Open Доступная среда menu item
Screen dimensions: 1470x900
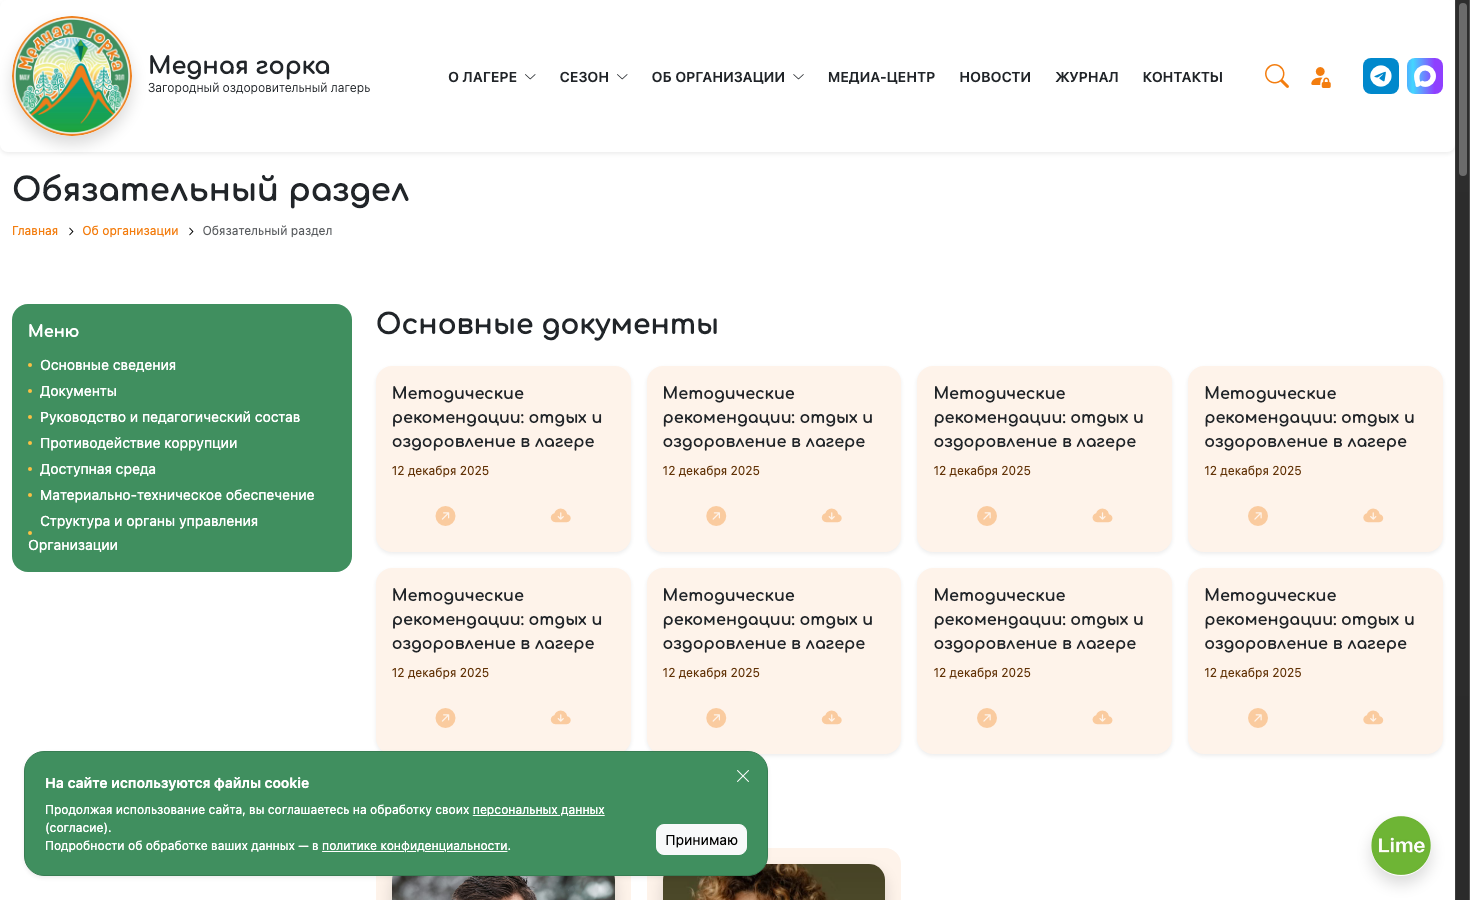coord(98,469)
